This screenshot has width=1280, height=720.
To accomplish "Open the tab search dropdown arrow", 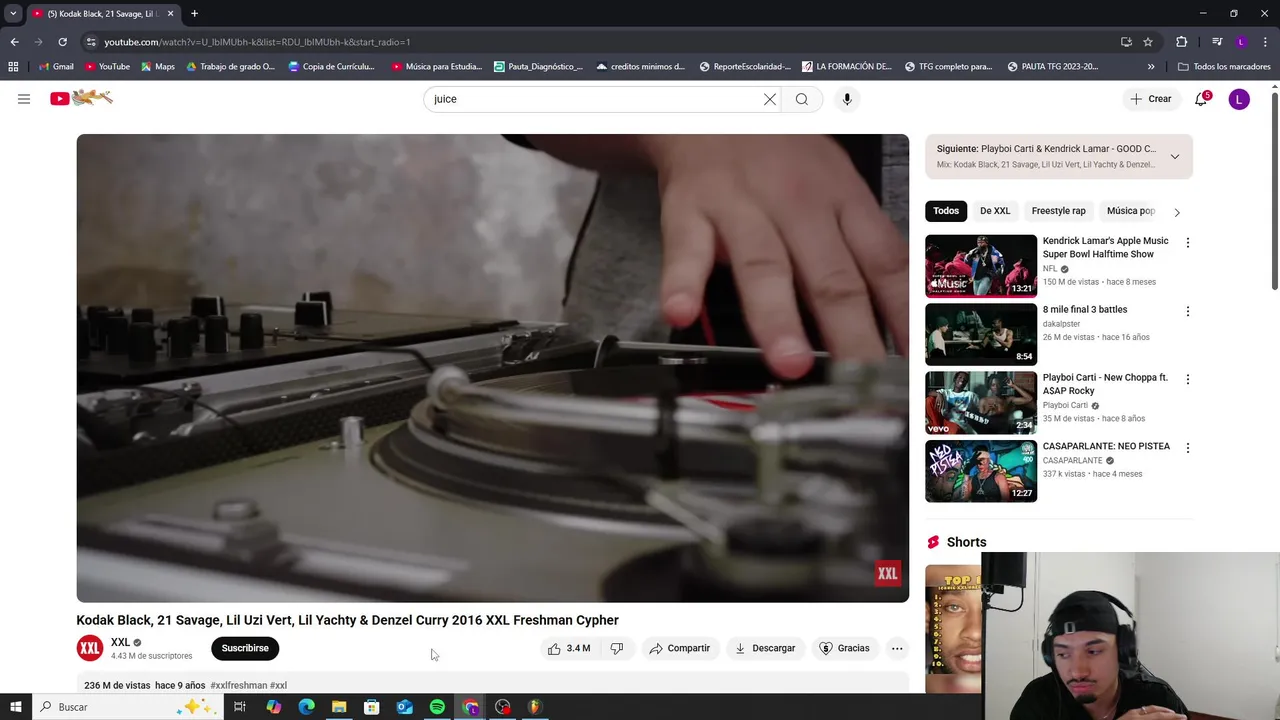I will pos(13,14).
